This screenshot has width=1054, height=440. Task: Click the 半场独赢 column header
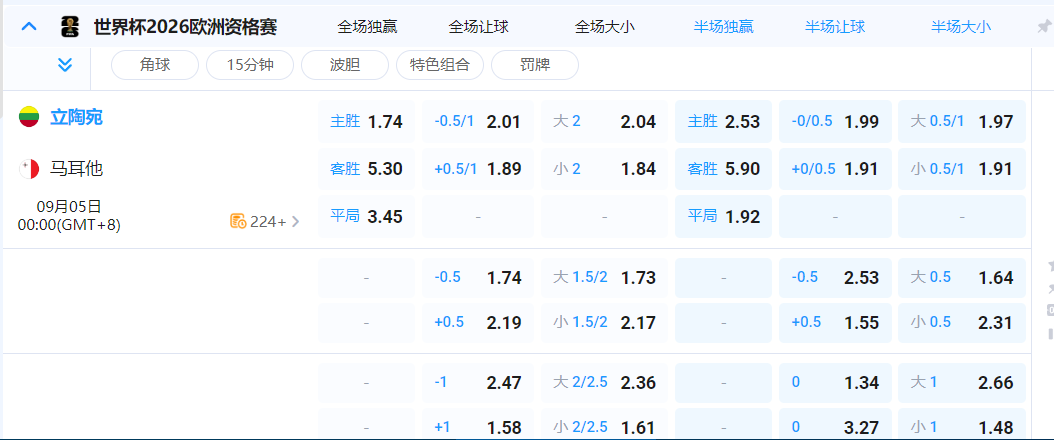(x=724, y=27)
